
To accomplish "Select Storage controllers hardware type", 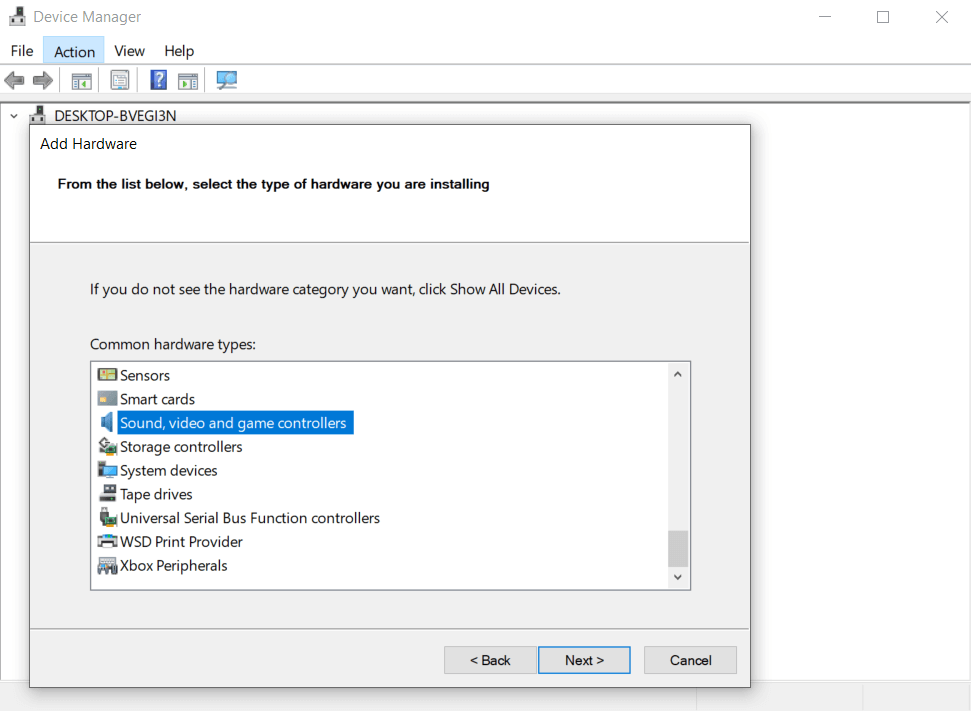I will pos(181,447).
